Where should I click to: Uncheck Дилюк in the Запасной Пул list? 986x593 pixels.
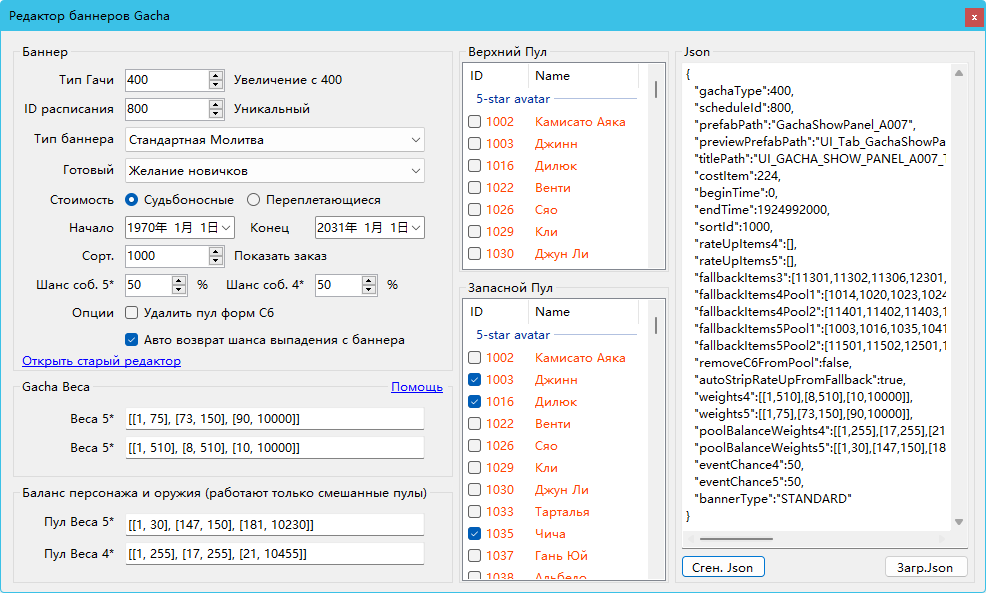click(475, 402)
